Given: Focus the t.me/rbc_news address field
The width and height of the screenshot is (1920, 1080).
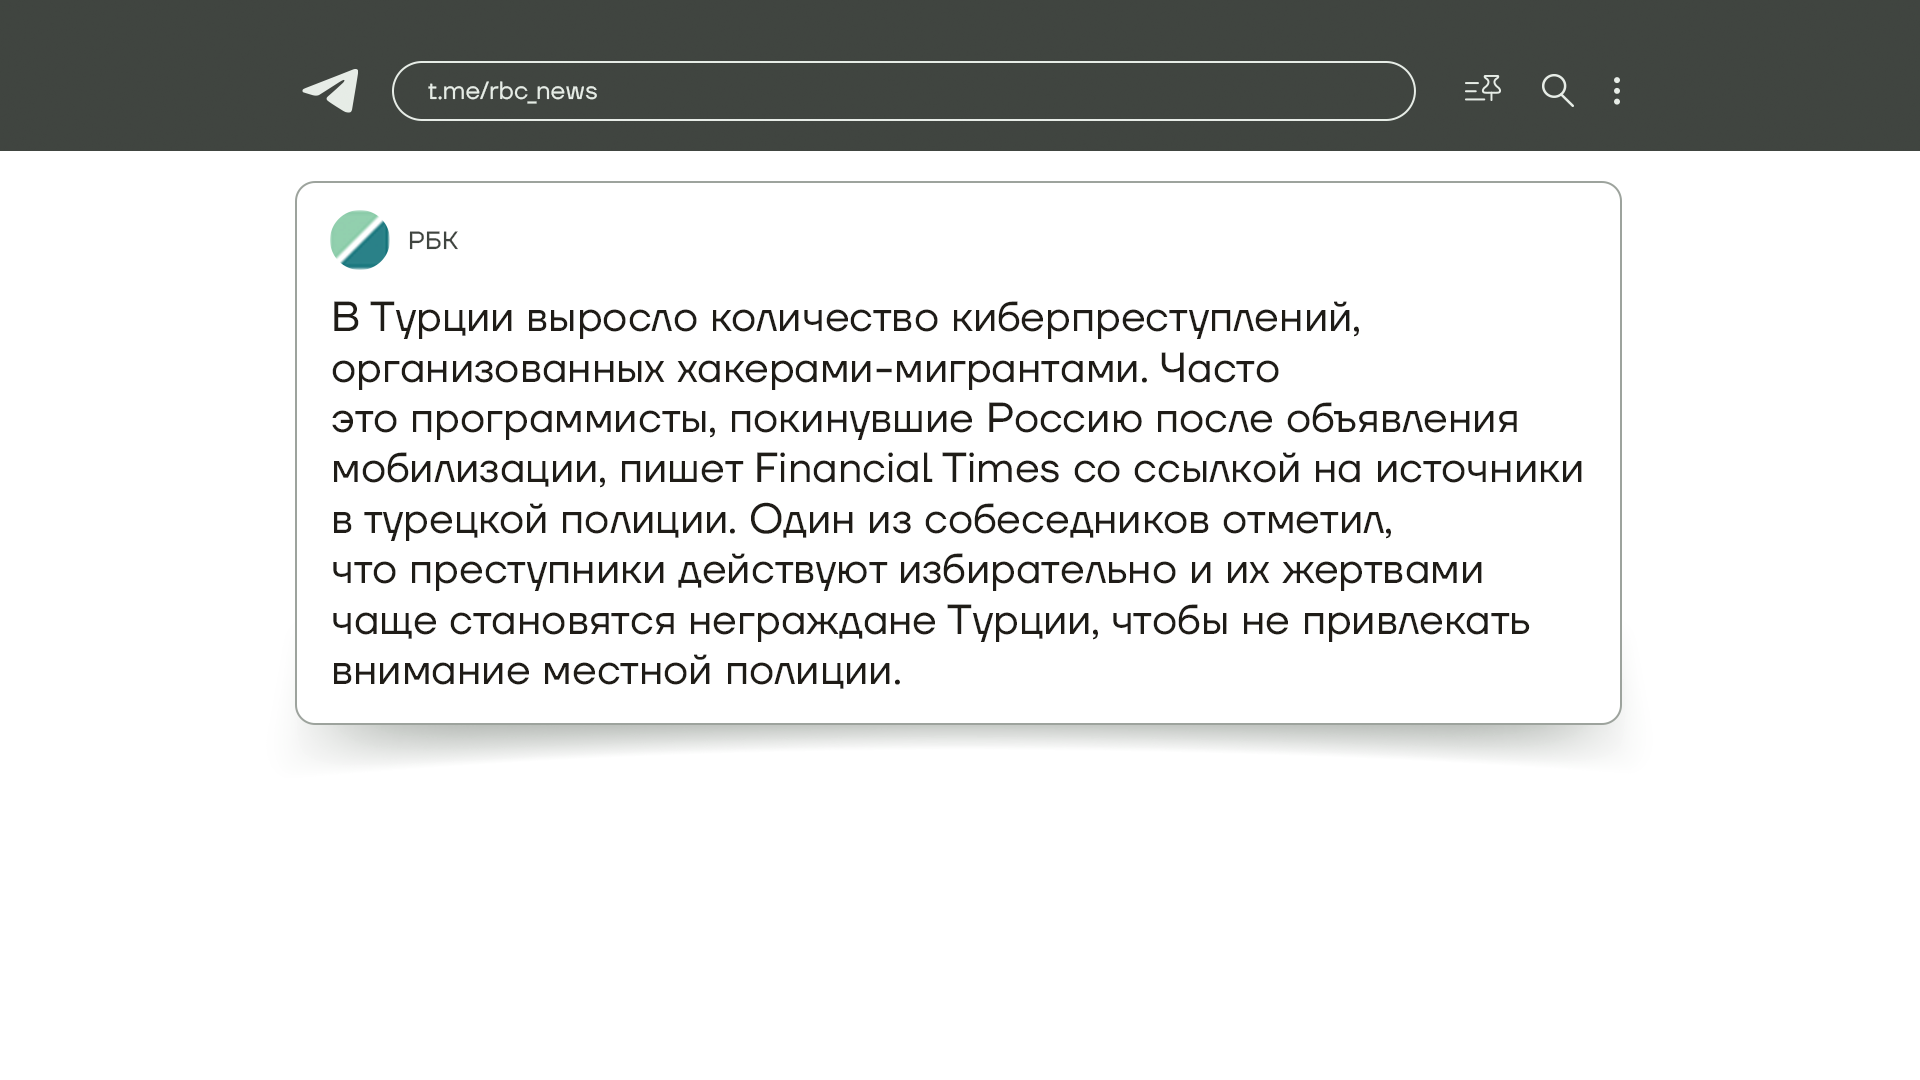Looking at the screenshot, I should click(x=903, y=91).
